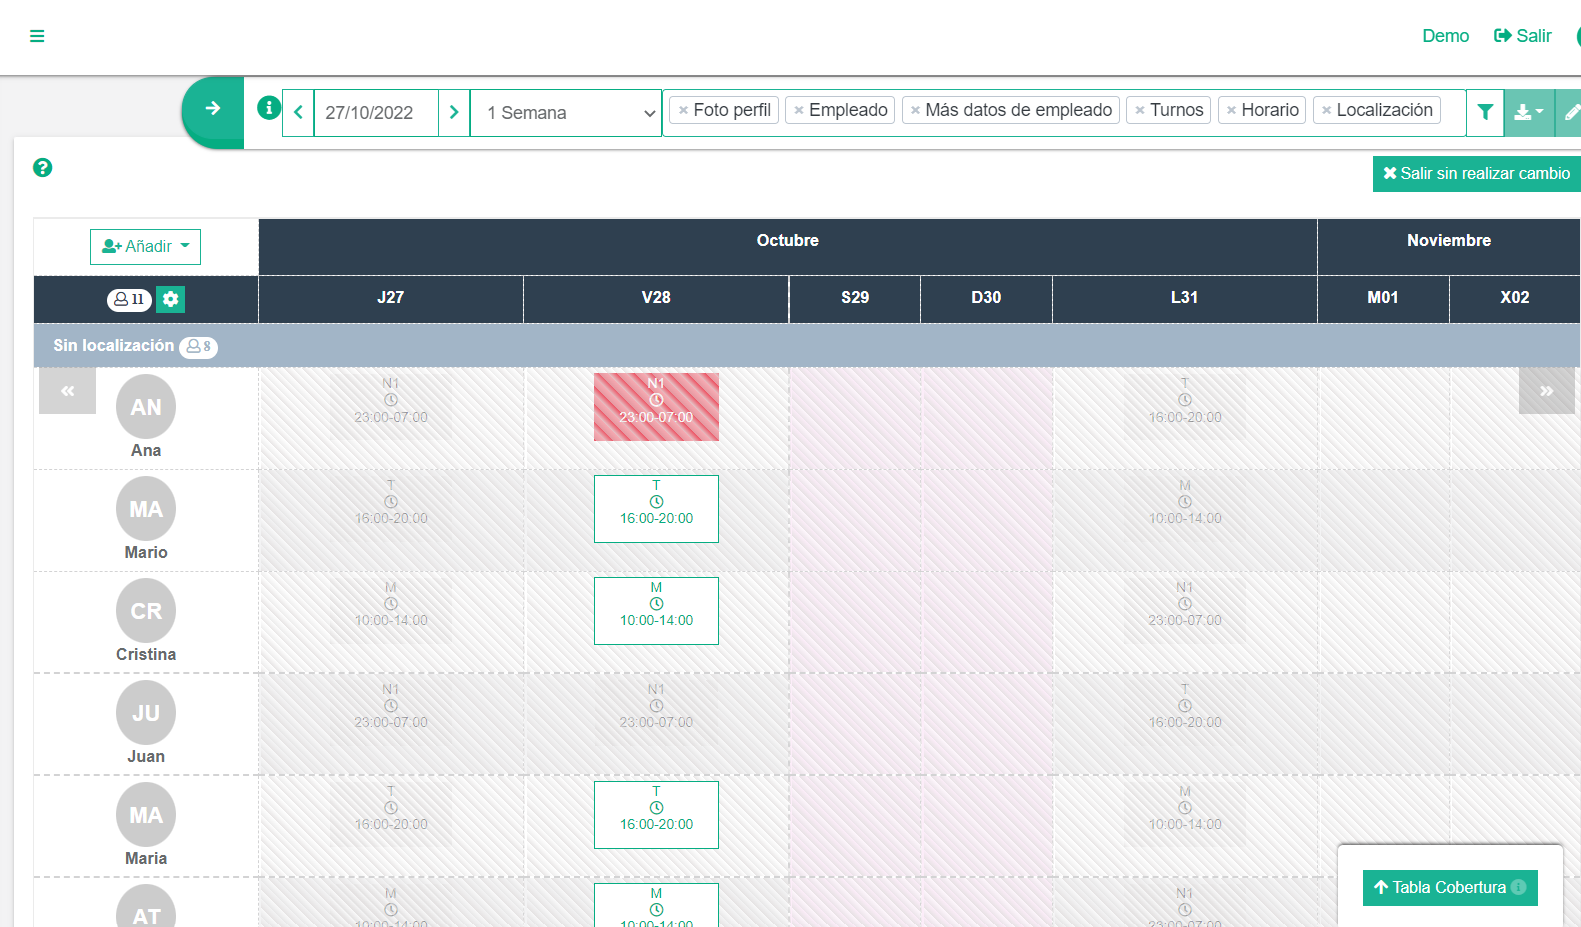The width and height of the screenshot is (1581, 927).
Task: Expand the 1 Semana period dropdown
Action: click(x=566, y=113)
